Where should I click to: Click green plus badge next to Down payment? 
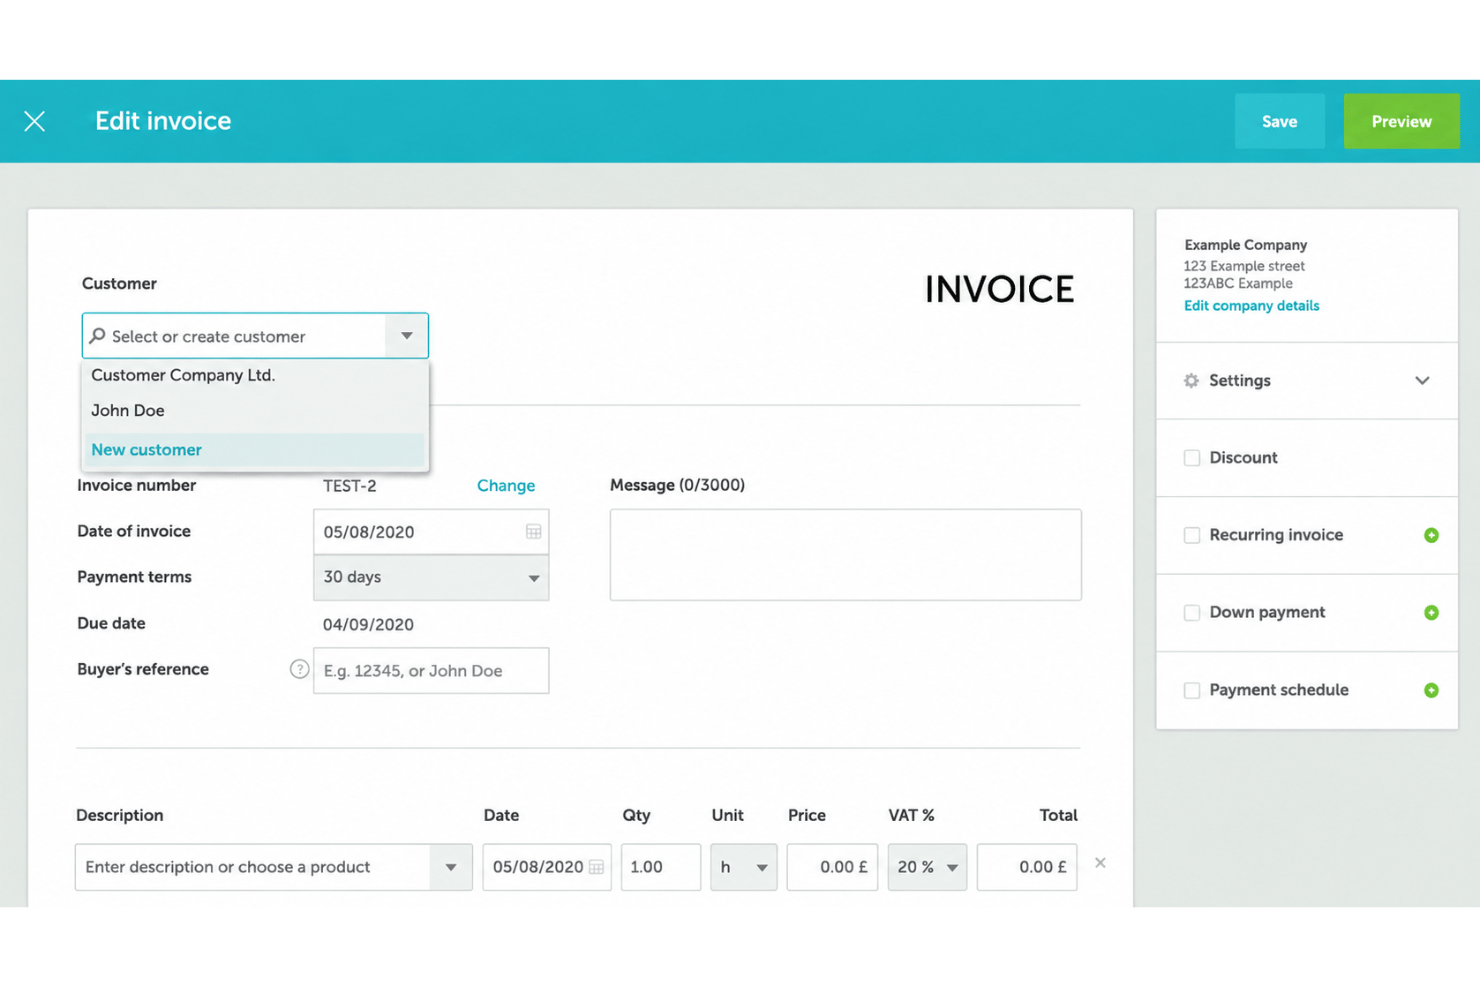(1431, 612)
